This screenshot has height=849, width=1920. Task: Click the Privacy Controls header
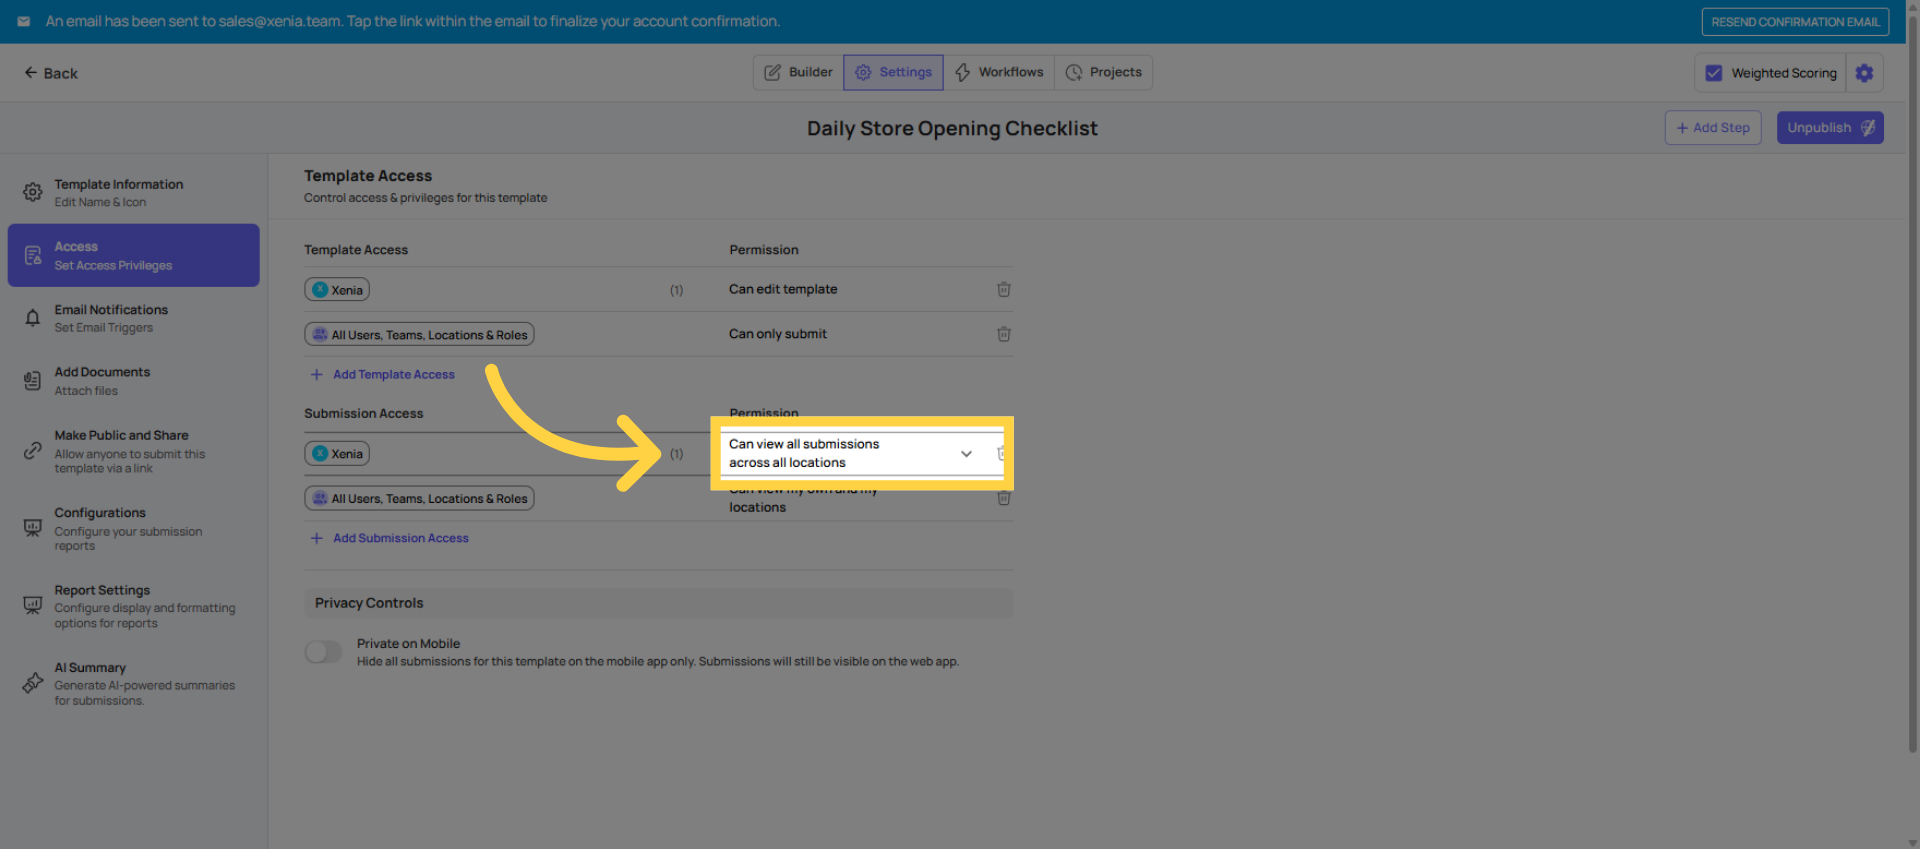pos(658,603)
